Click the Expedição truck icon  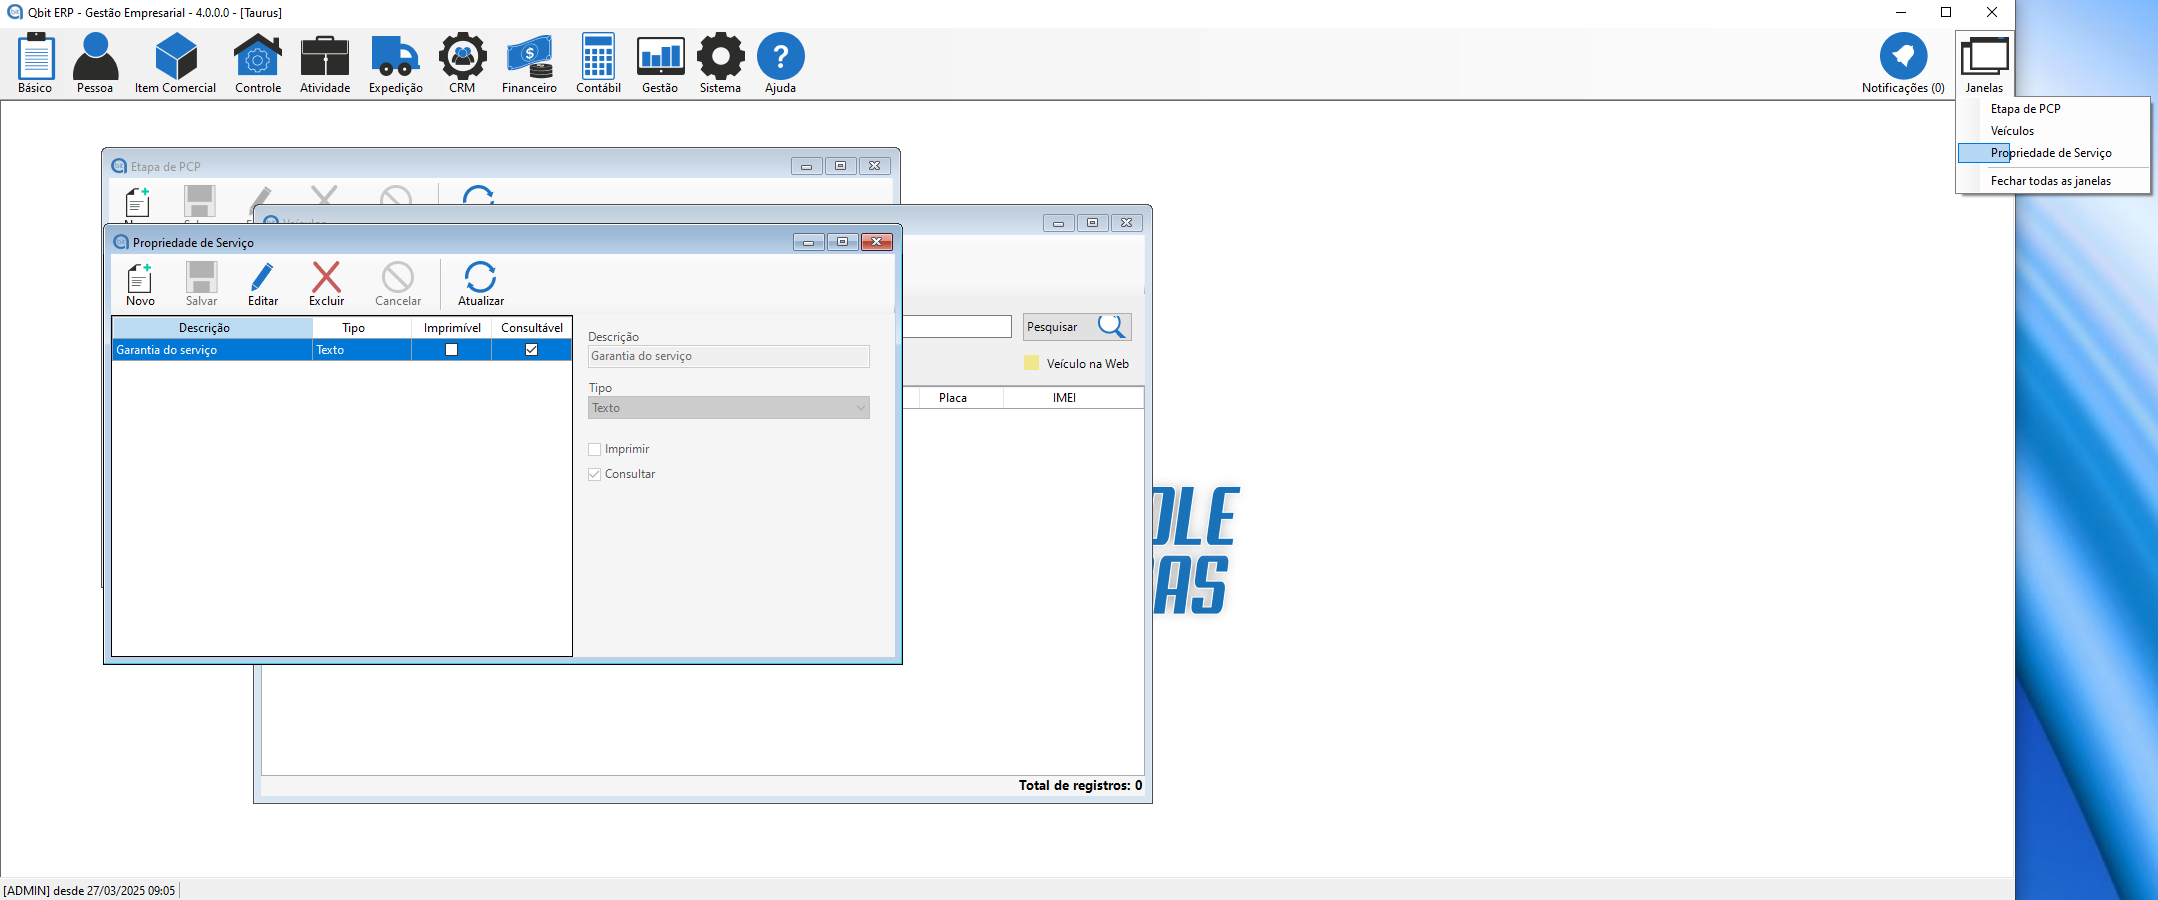[395, 57]
